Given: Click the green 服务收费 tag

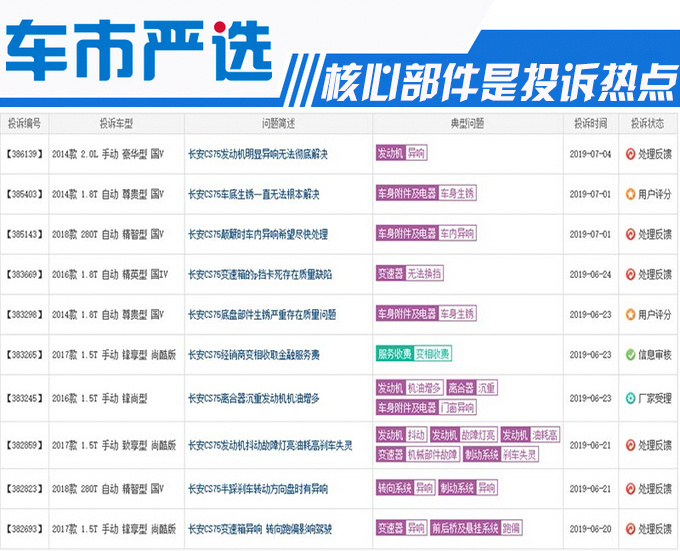Looking at the screenshot, I should (395, 354).
